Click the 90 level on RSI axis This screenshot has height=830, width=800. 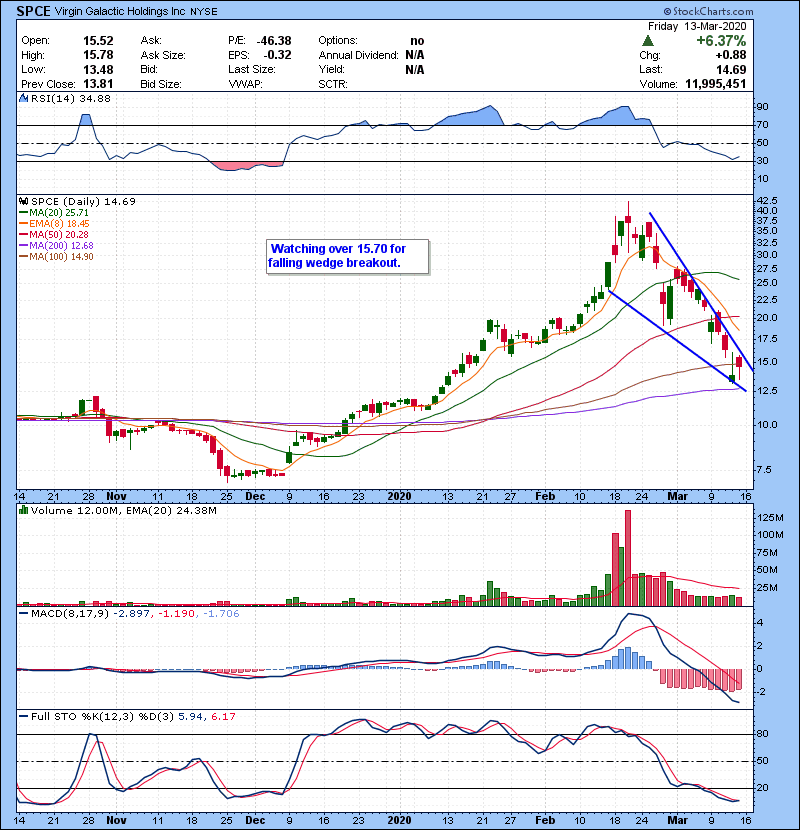(x=762, y=107)
